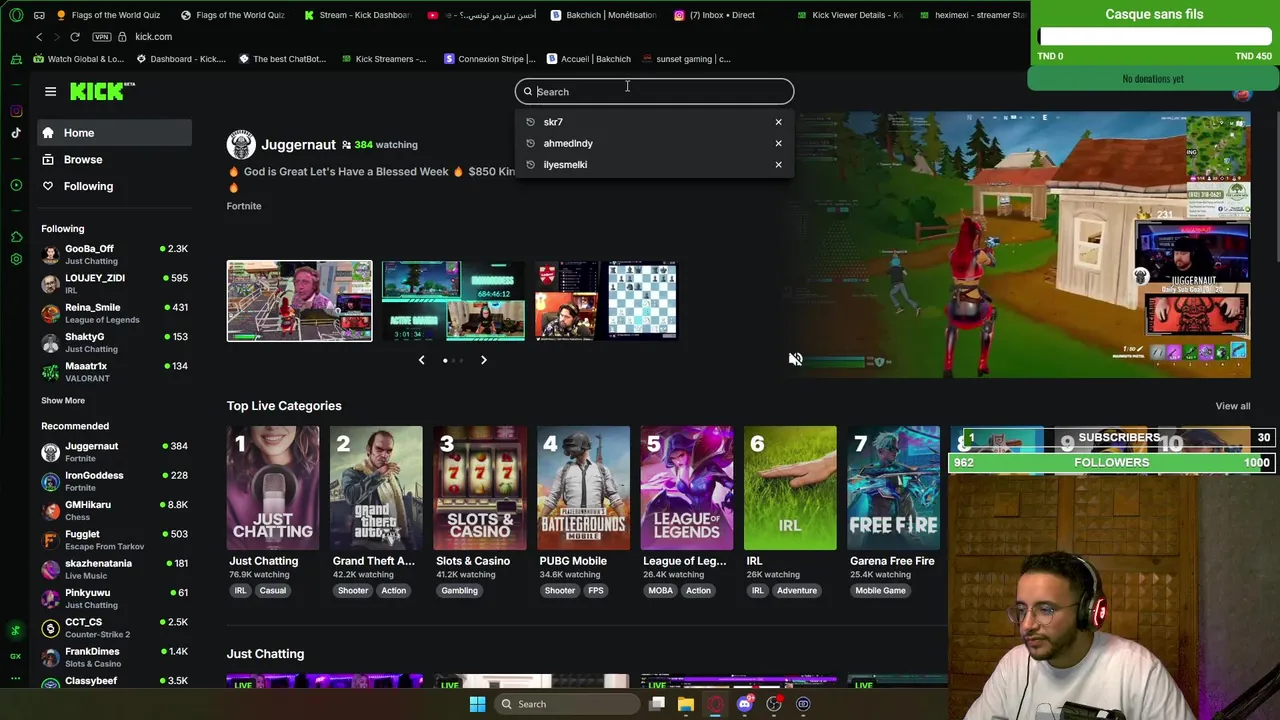Click the Kick logo in the header
Image resolution: width=1280 pixels, height=720 pixels.
[x=102, y=91]
